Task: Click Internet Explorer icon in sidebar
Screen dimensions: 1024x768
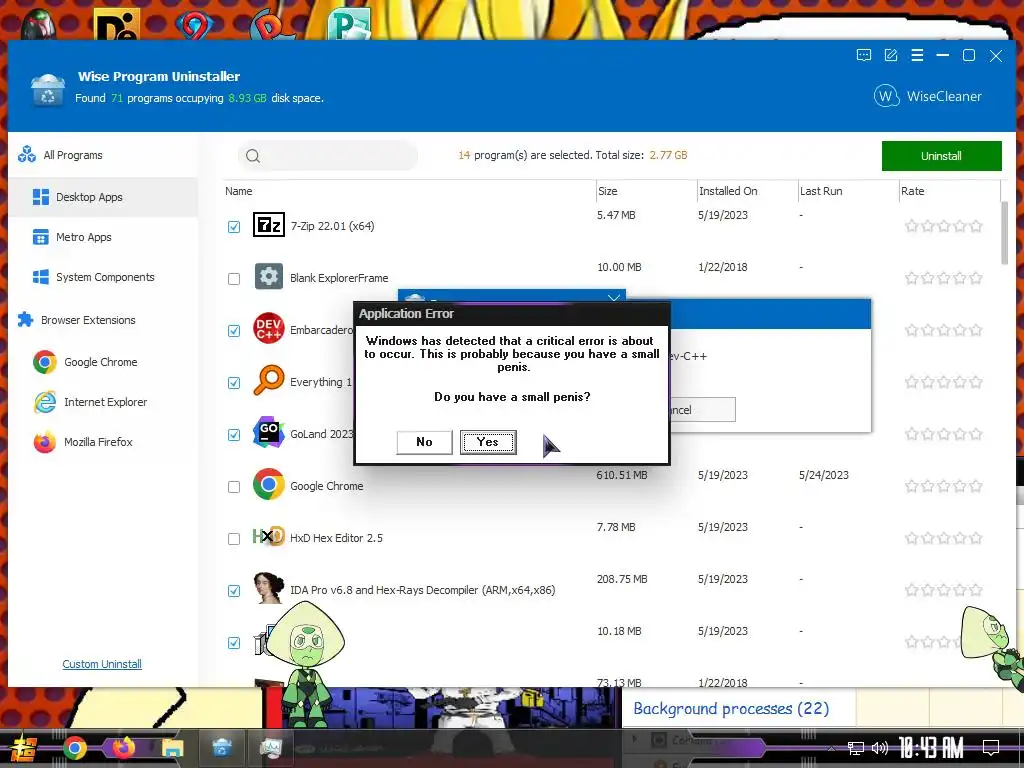Action: coord(44,402)
